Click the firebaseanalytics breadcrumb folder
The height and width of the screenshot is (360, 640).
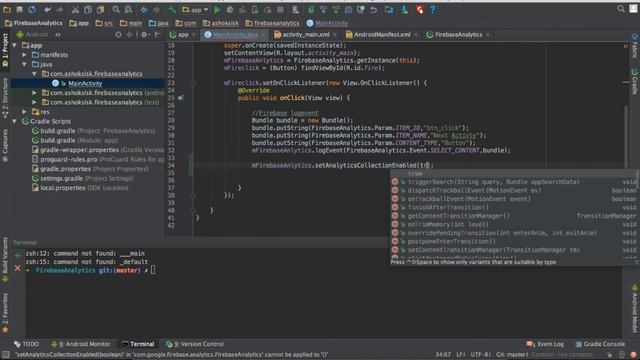(x=272, y=23)
